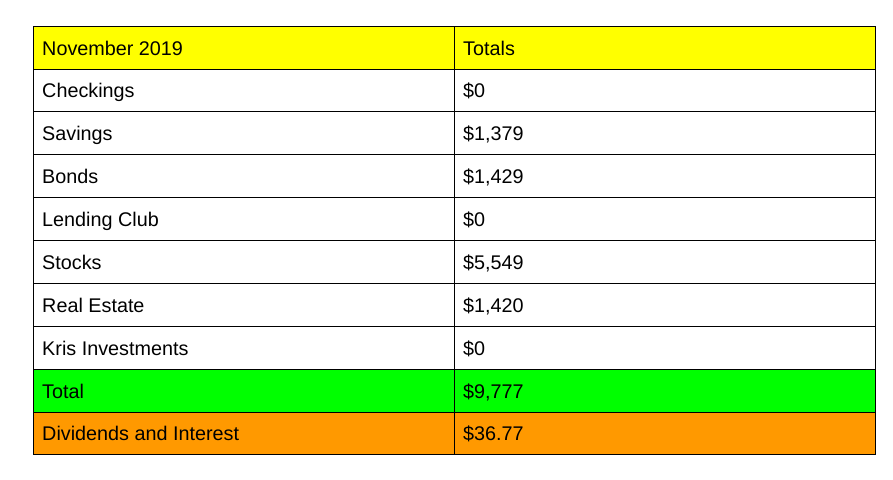
Task: Click the Bonds row label
Action: 70,177
